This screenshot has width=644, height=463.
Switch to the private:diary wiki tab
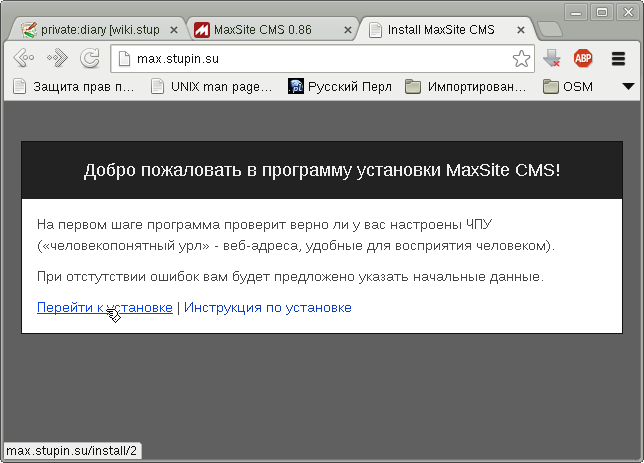pos(99,30)
